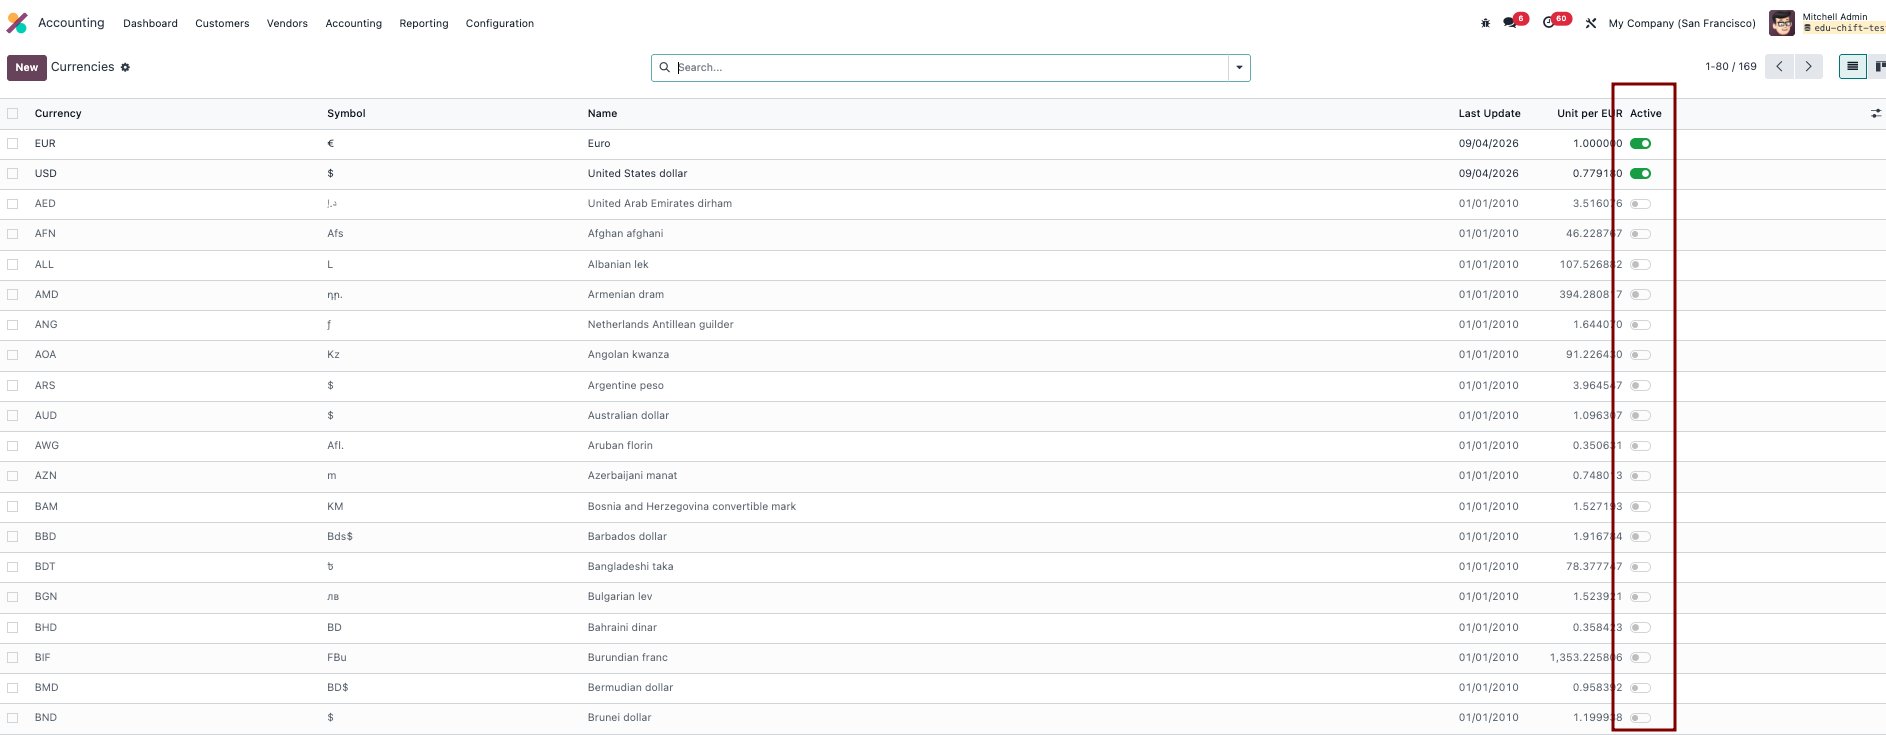Focus the Search input field
1886x735 pixels.
[950, 68]
